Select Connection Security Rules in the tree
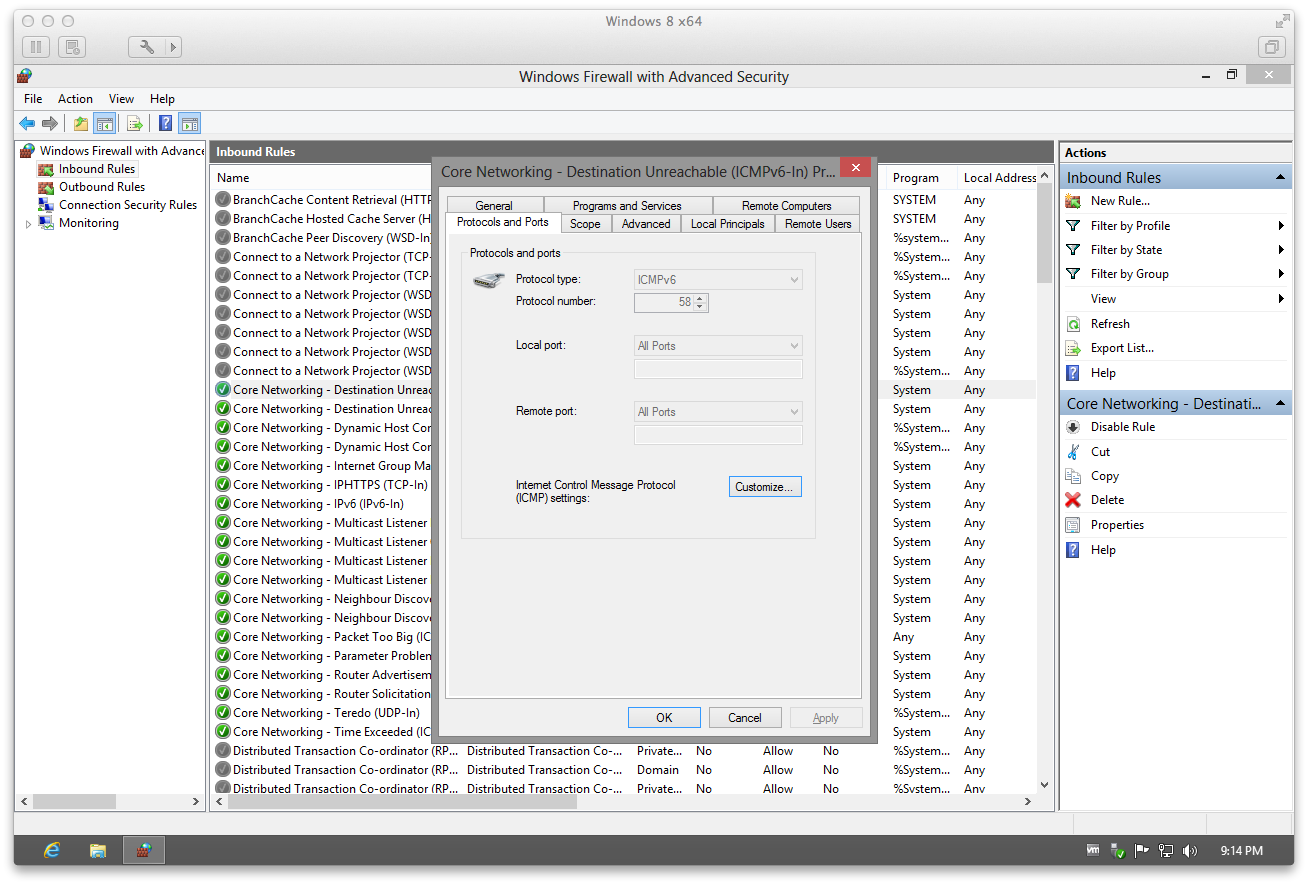Viewport: 1308px width, 885px height. (128, 205)
